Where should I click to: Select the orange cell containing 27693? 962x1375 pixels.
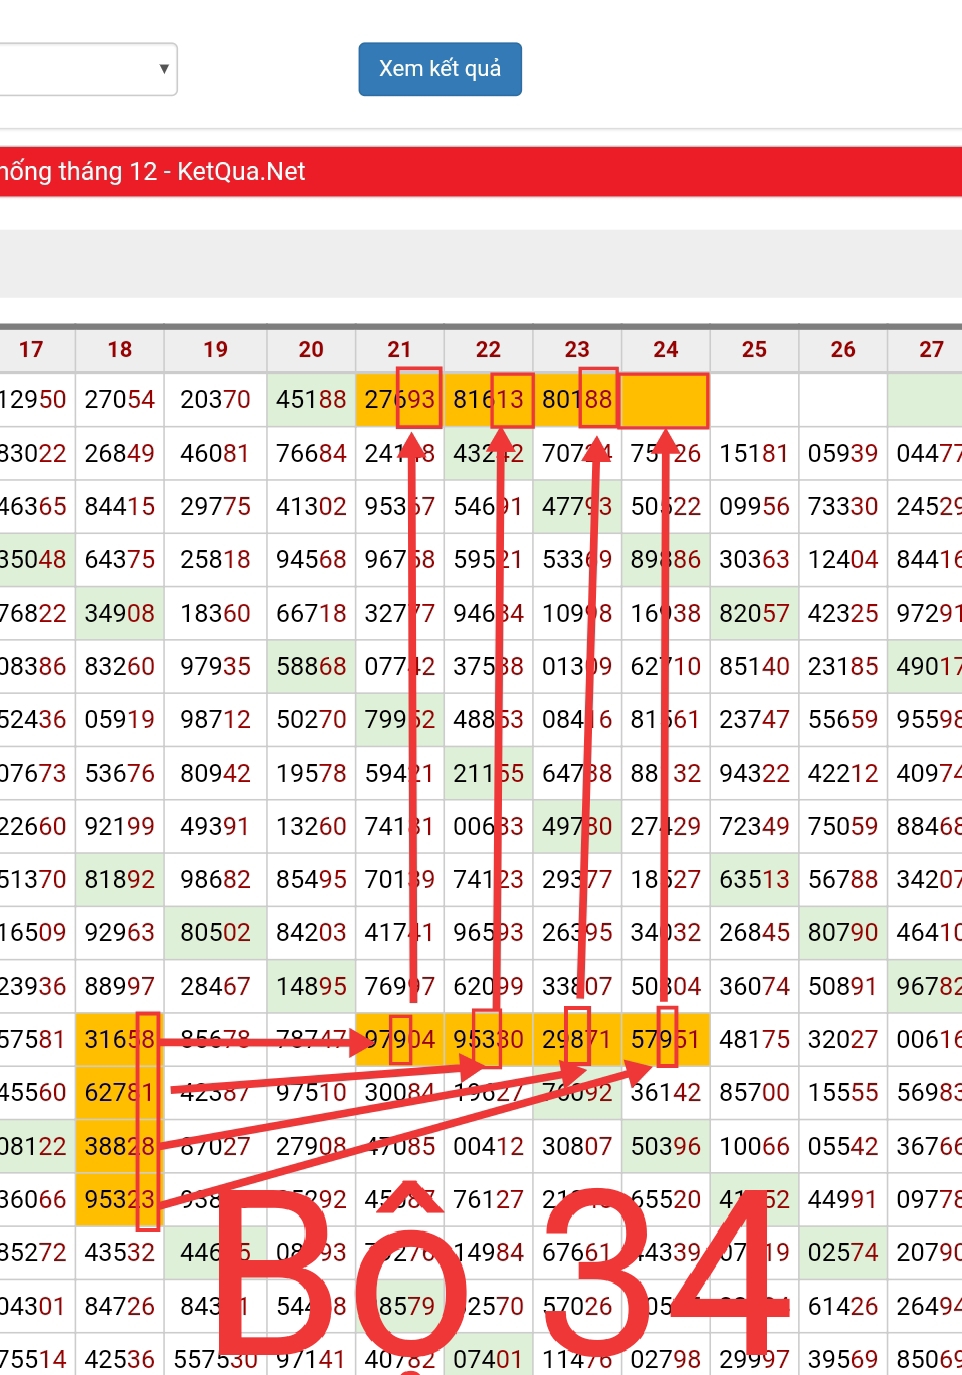(399, 400)
